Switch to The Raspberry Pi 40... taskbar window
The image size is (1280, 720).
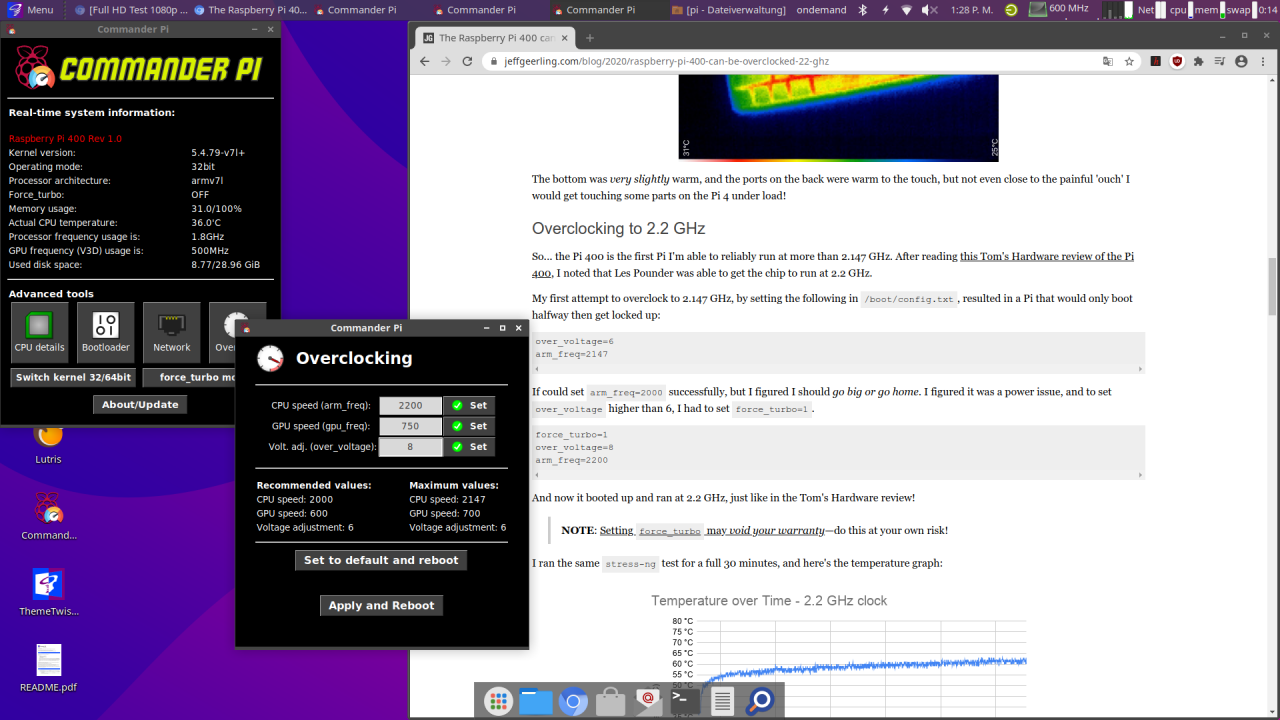click(250, 10)
